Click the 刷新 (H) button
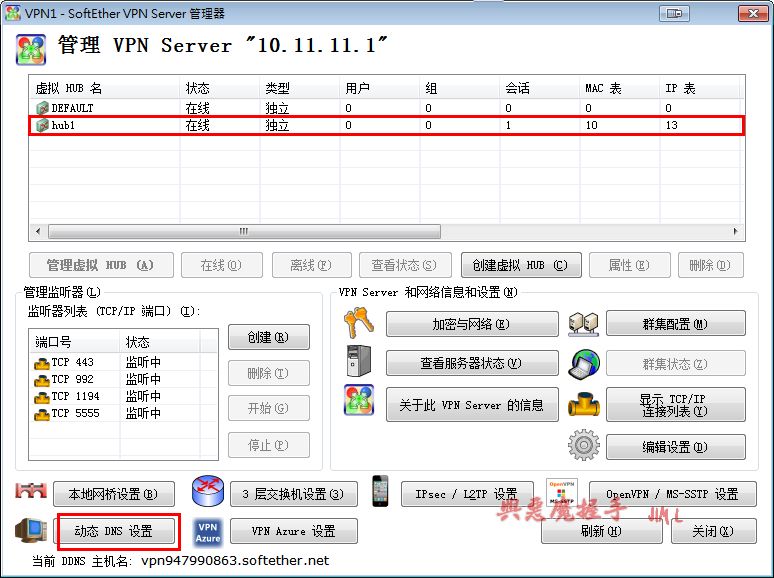The height and width of the screenshot is (578, 774). pos(601,531)
